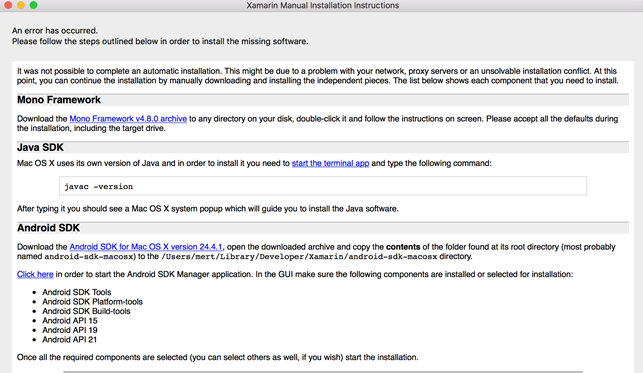Click the Xamarin Manual Installation Instructions title bar
Screen dimensions: 643x373
click(322, 5)
